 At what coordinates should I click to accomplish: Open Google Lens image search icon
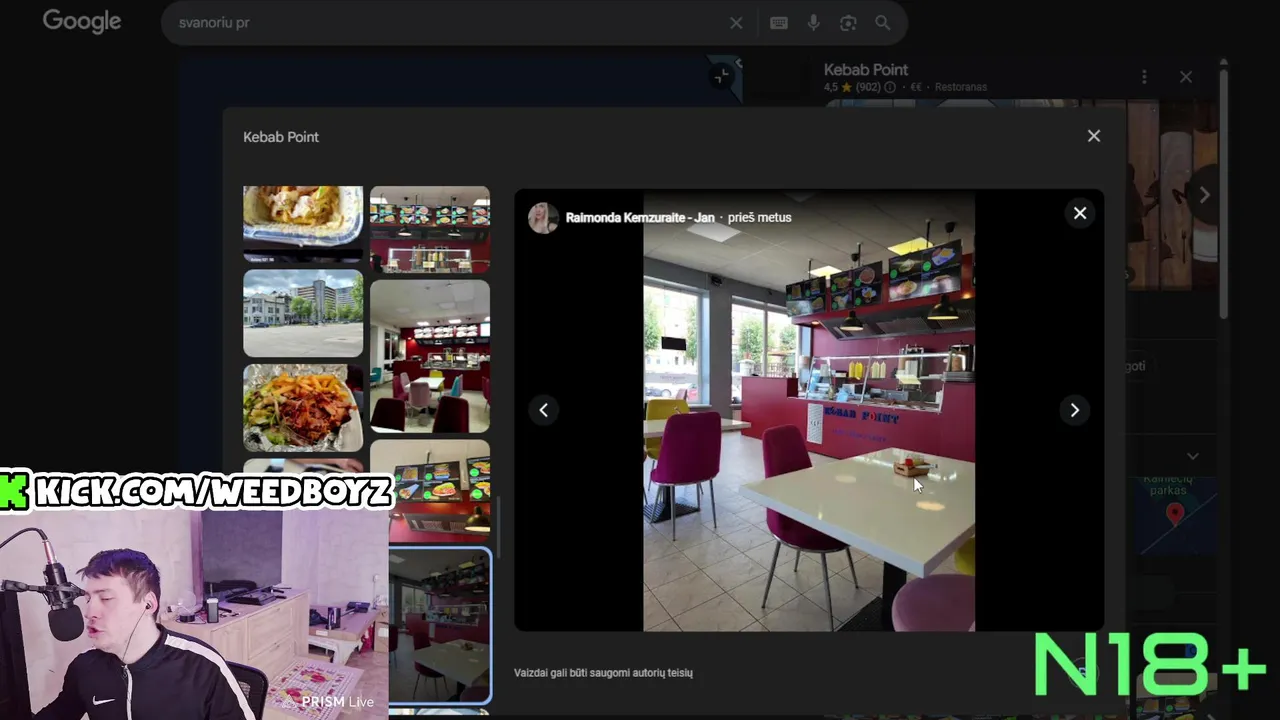pos(848,23)
